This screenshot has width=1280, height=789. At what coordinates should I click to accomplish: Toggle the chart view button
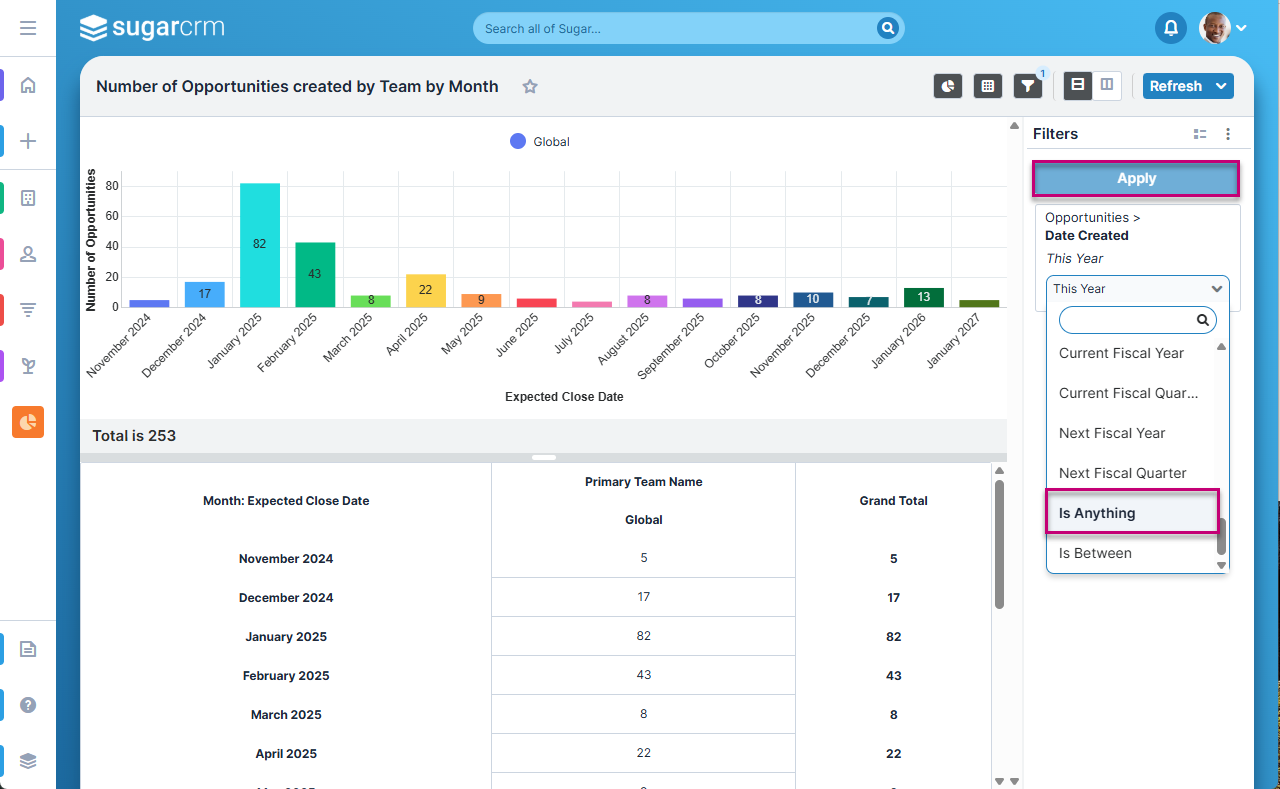[x=948, y=87]
